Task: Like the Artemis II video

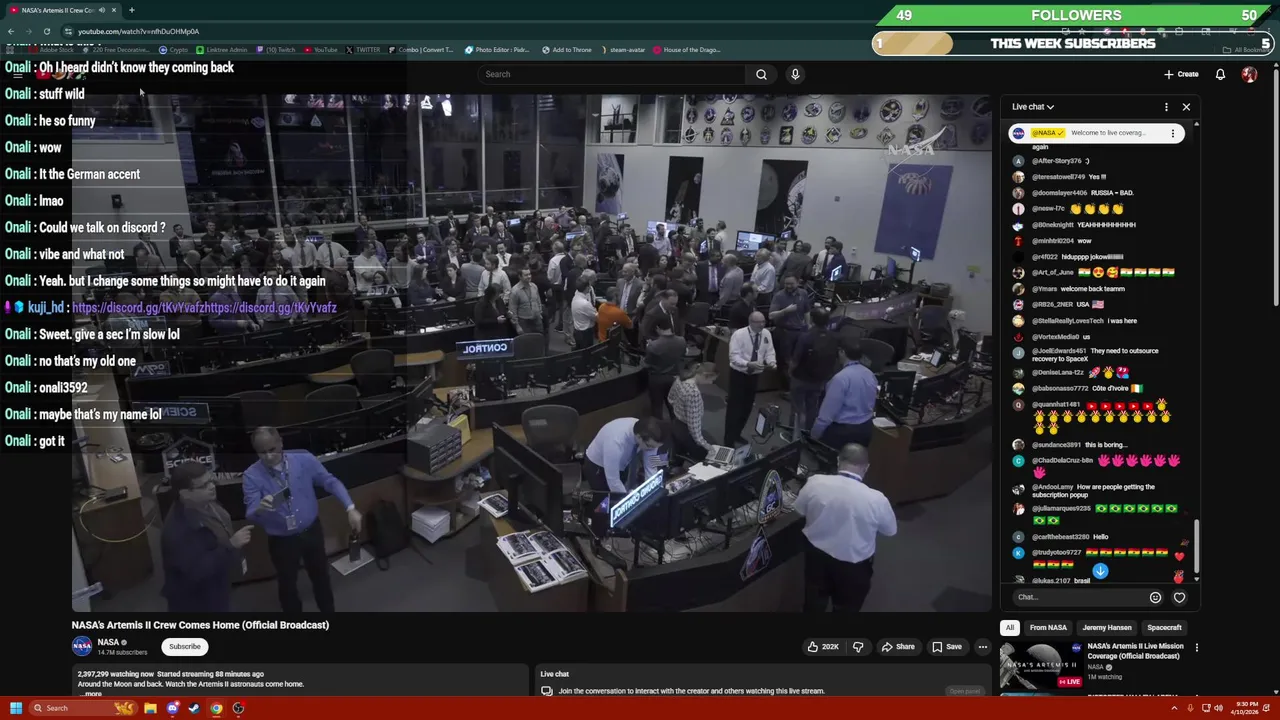Action: pyautogui.click(x=824, y=647)
